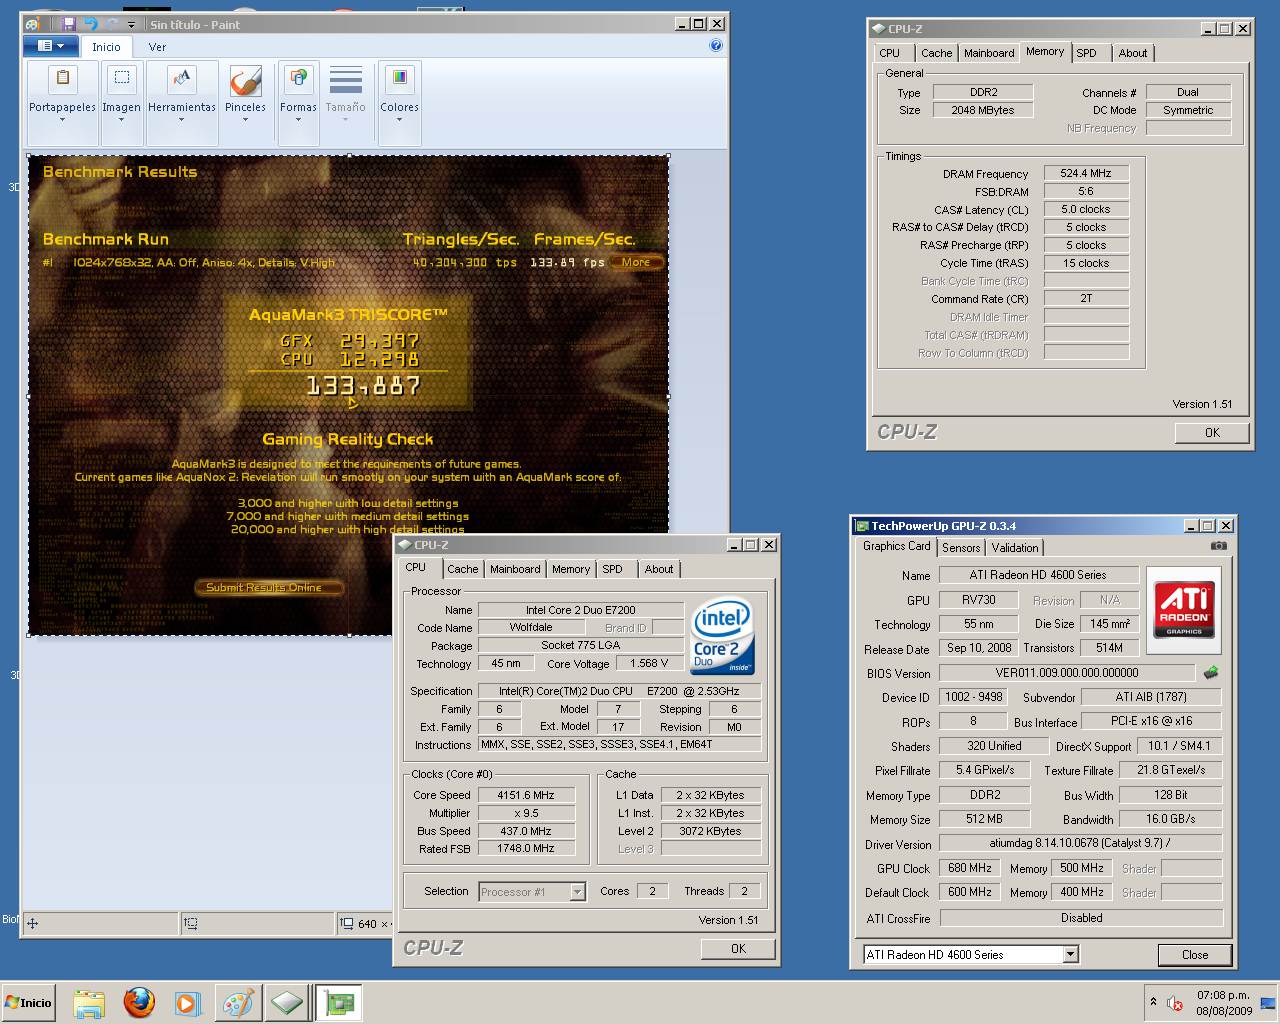Click the Colores color palette icon
Image resolution: width=1280 pixels, height=1024 pixels.
point(399,79)
